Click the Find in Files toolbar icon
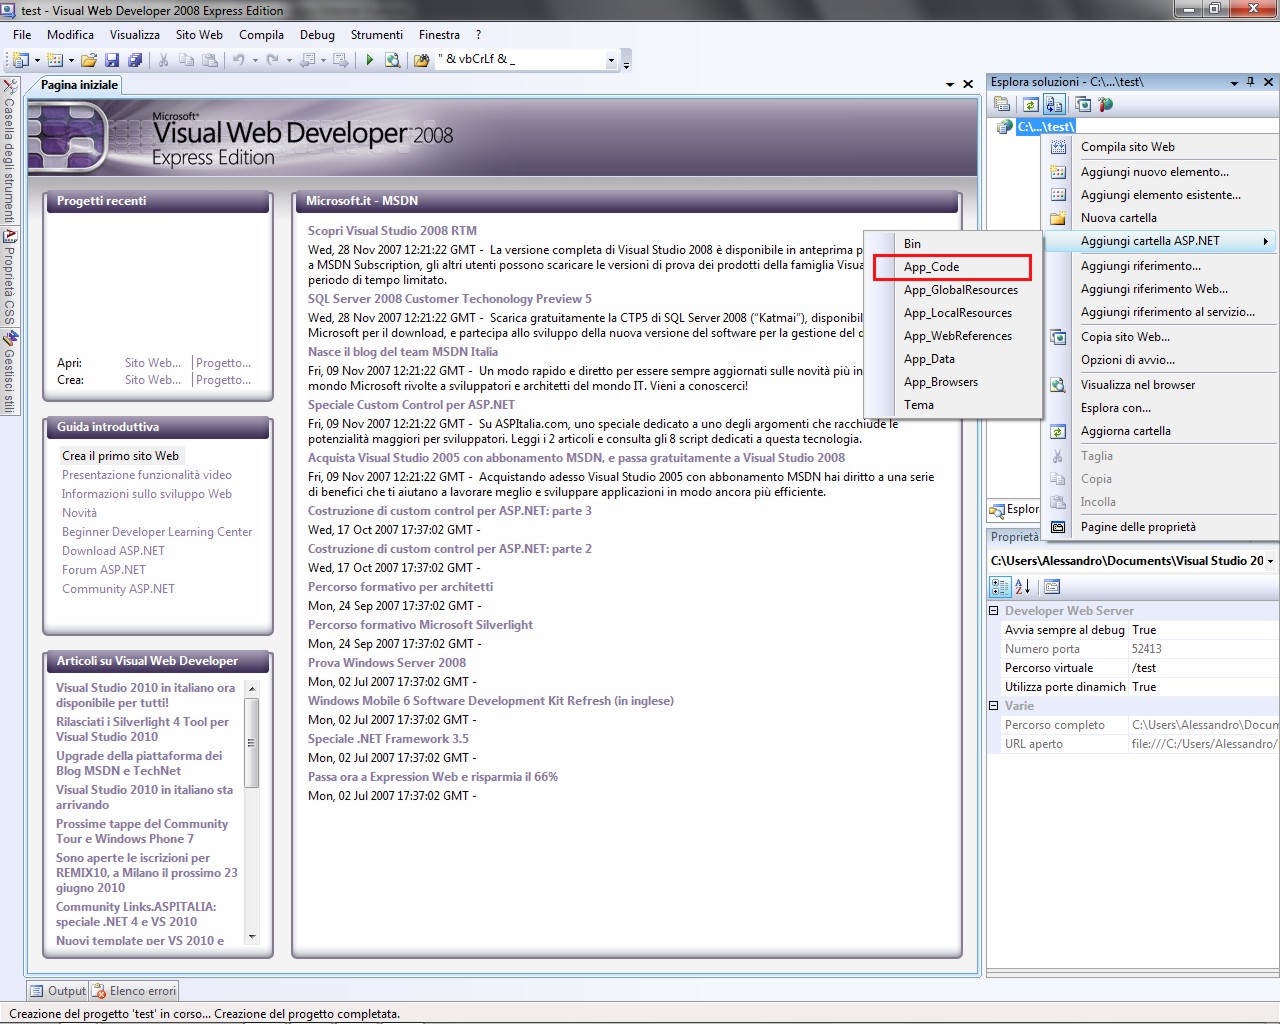This screenshot has width=1280, height=1024. point(422,60)
